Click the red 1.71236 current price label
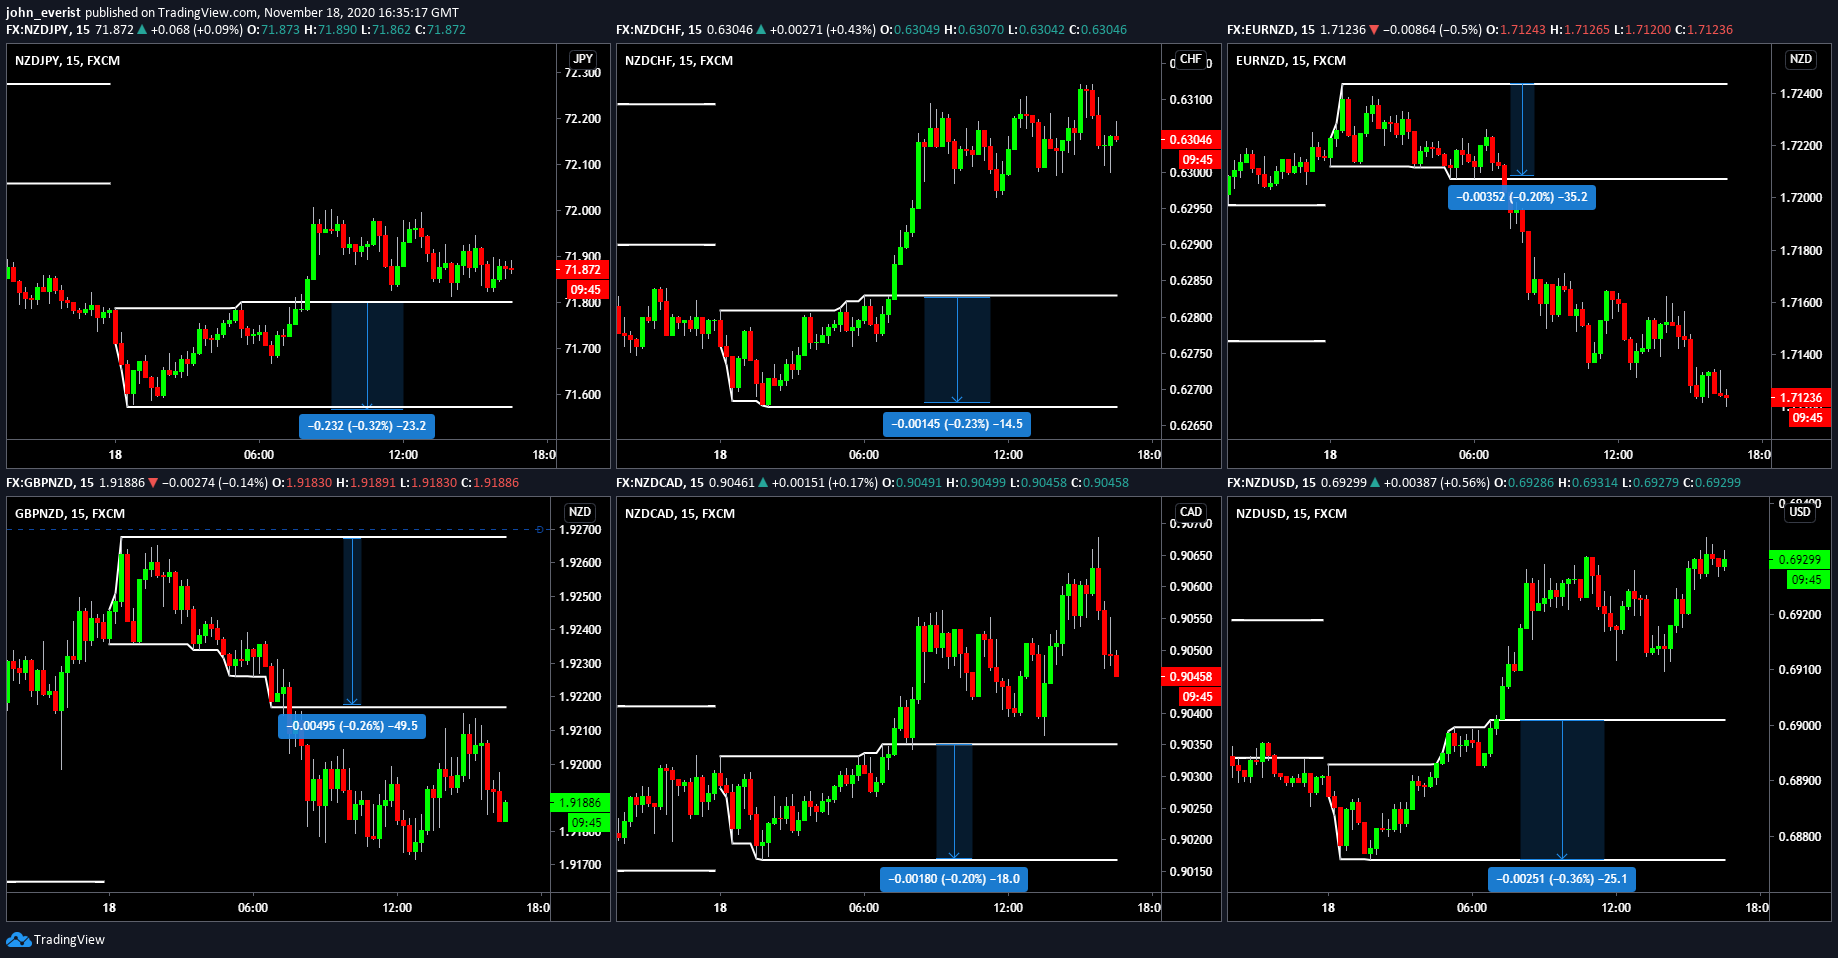 1800,398
